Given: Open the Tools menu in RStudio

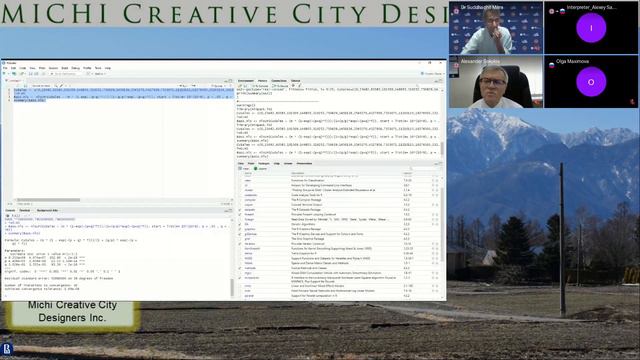Looking at the screenshot, I should (98, 68).
